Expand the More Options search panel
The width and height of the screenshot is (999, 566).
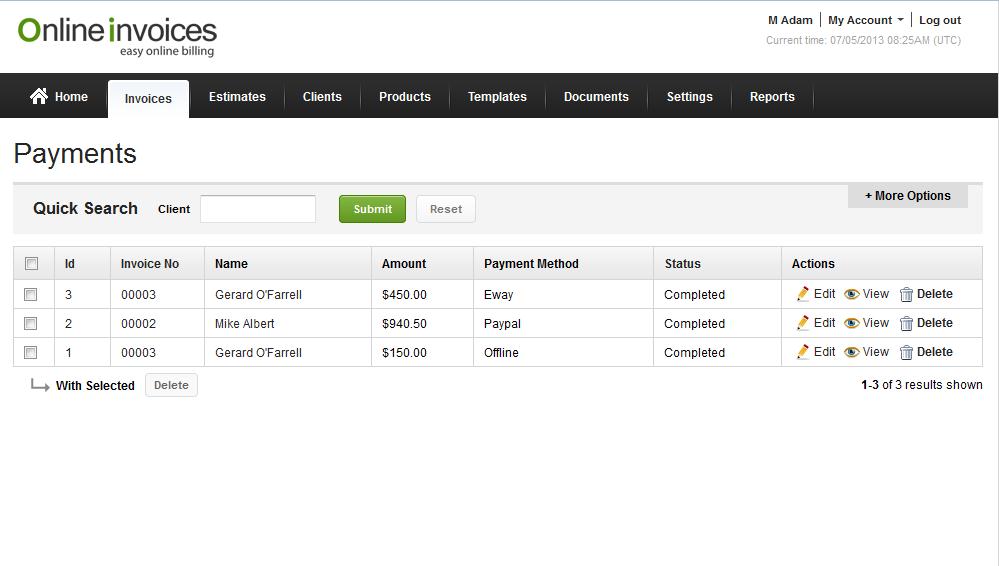(907, 196)
